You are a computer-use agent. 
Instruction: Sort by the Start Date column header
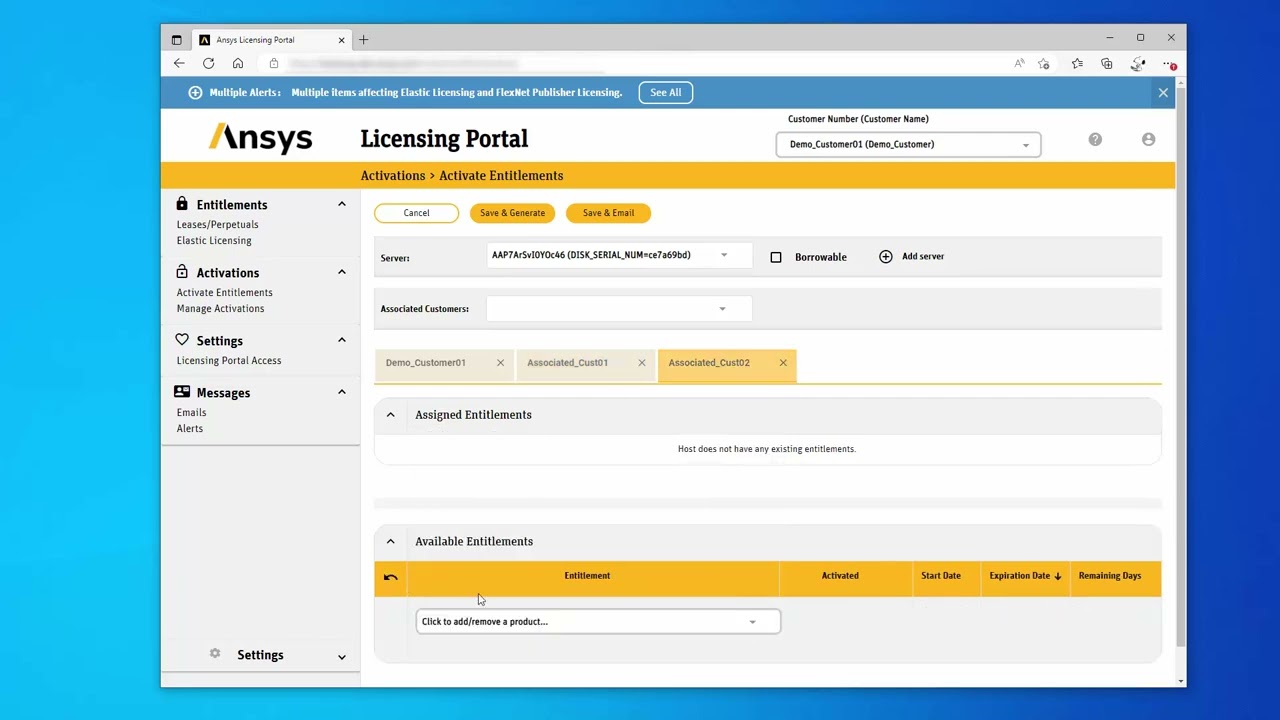[x=941, y=576]
